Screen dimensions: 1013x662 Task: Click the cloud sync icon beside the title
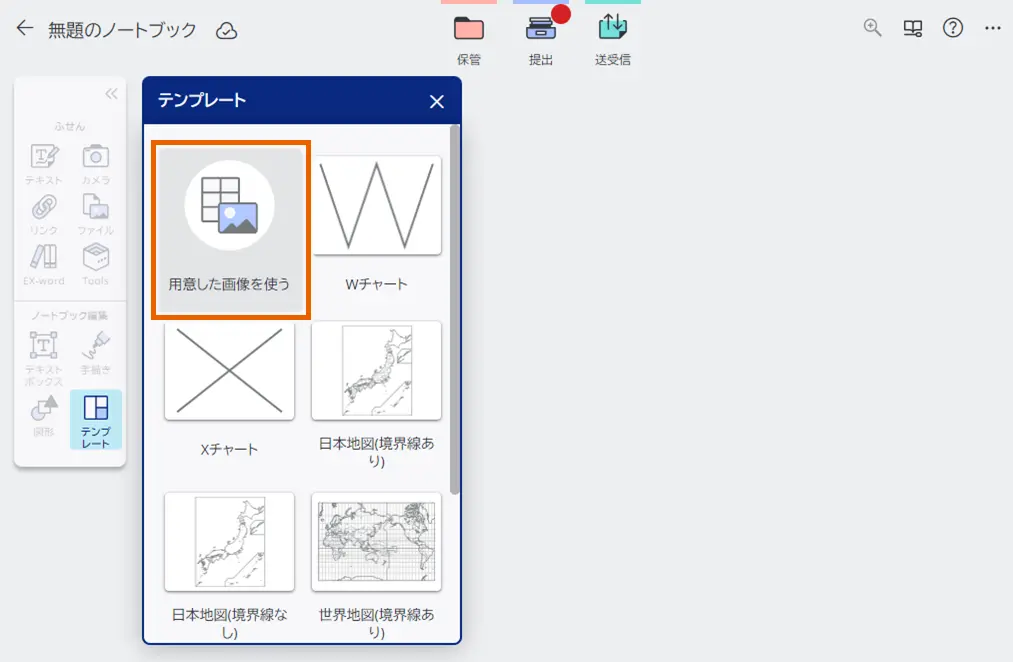pos(227,30)
